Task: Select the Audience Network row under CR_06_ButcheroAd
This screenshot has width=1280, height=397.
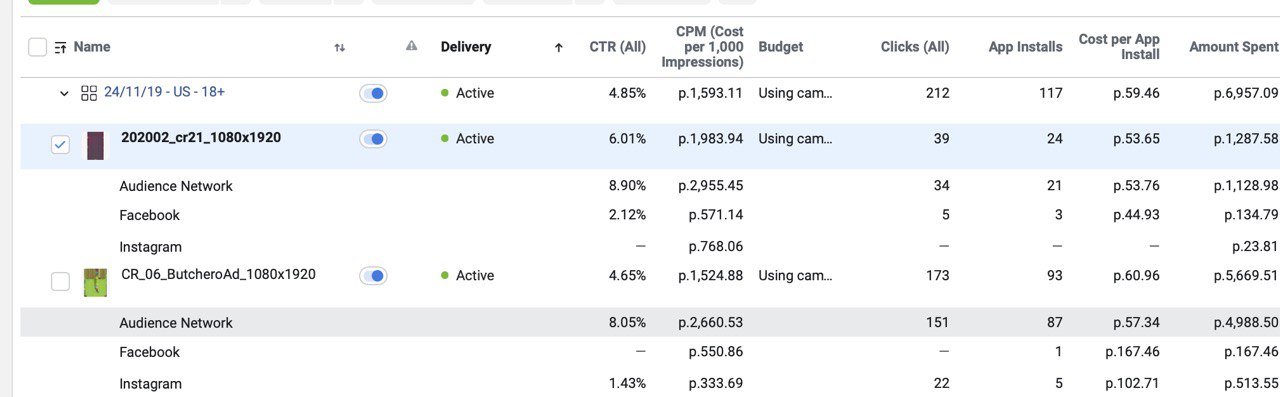Action: [x=650, y=322]
